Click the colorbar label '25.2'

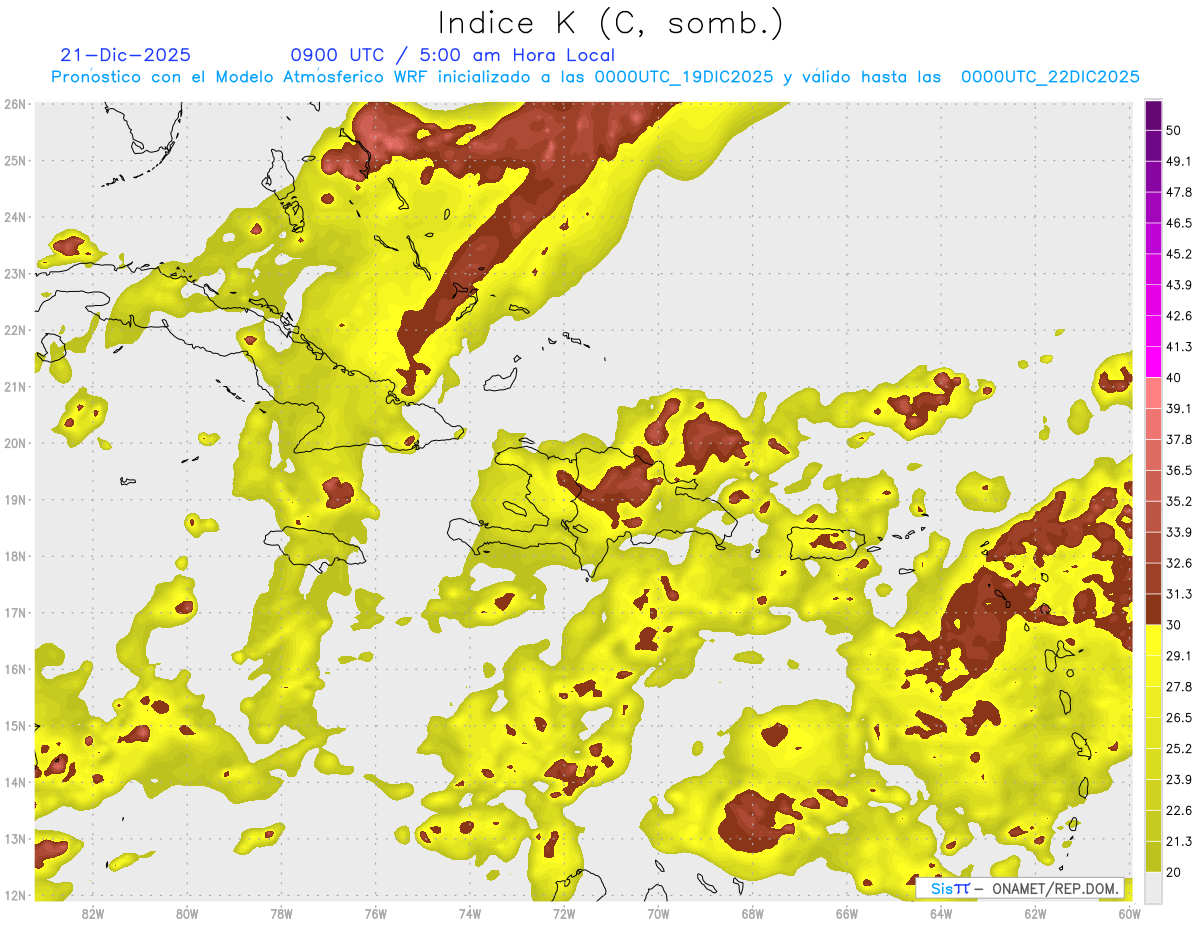pos(1179,748)
